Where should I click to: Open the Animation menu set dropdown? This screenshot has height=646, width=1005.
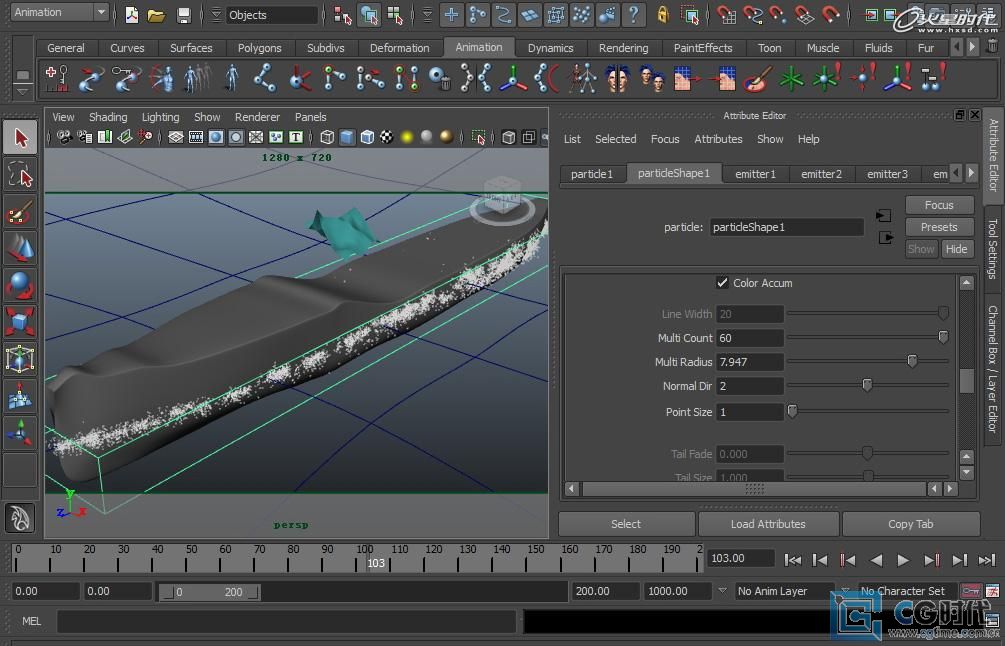[x=101, y=12]
